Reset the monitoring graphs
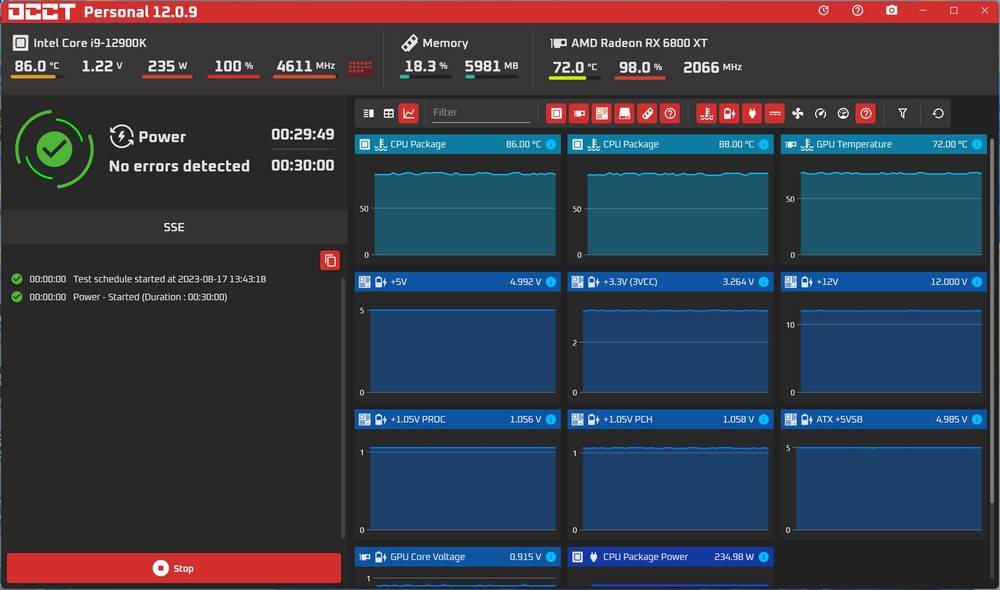This screenshot has width=1000, height=590. [938, 114]
